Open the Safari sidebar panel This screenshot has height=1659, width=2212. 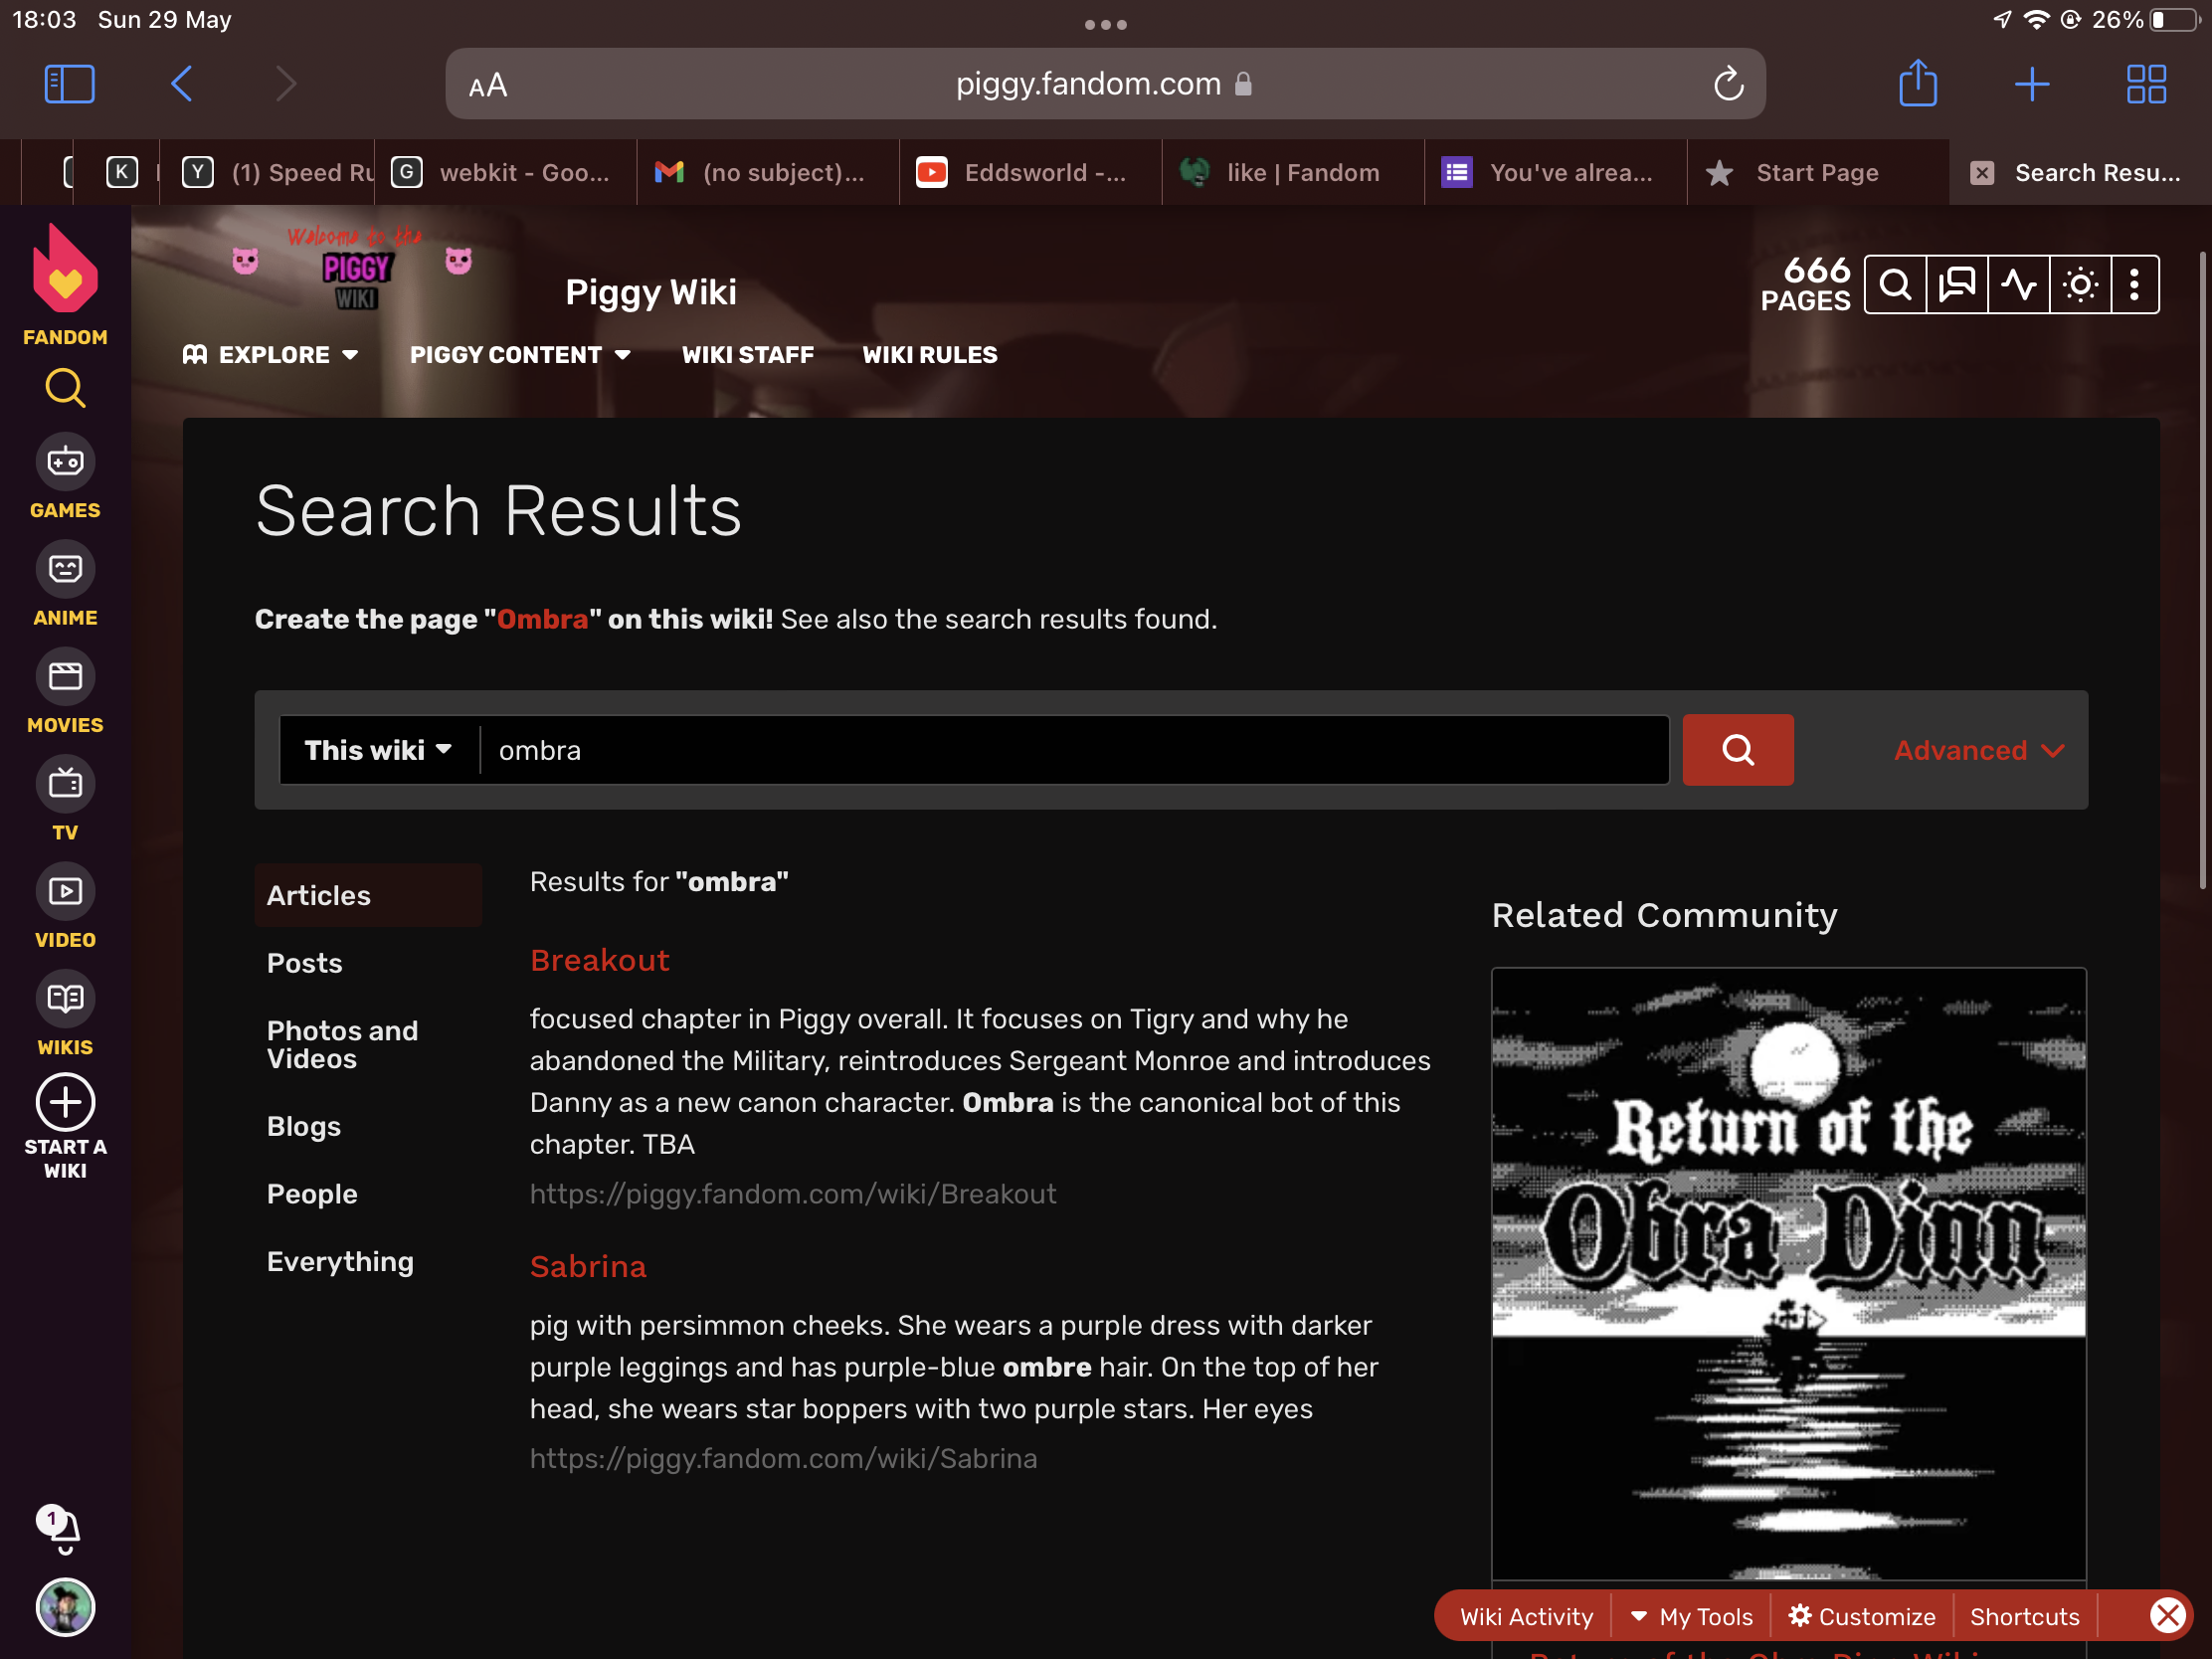[69, 84]
